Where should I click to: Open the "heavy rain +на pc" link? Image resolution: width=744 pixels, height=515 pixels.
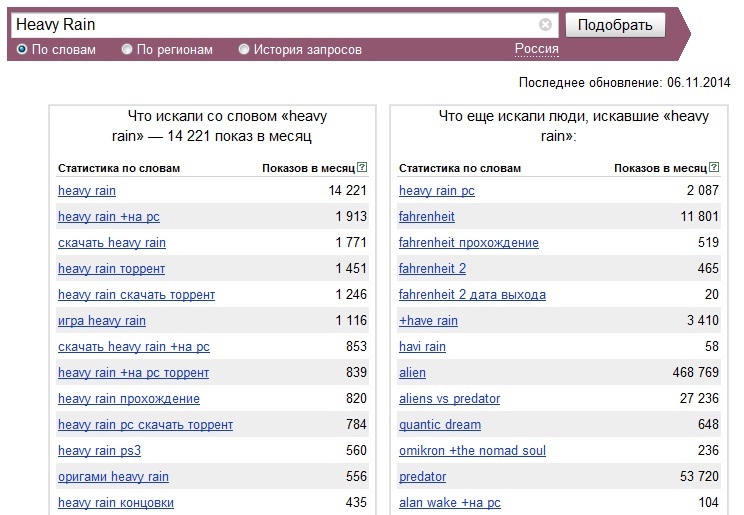pyautogui.click(x=109, y=217)
